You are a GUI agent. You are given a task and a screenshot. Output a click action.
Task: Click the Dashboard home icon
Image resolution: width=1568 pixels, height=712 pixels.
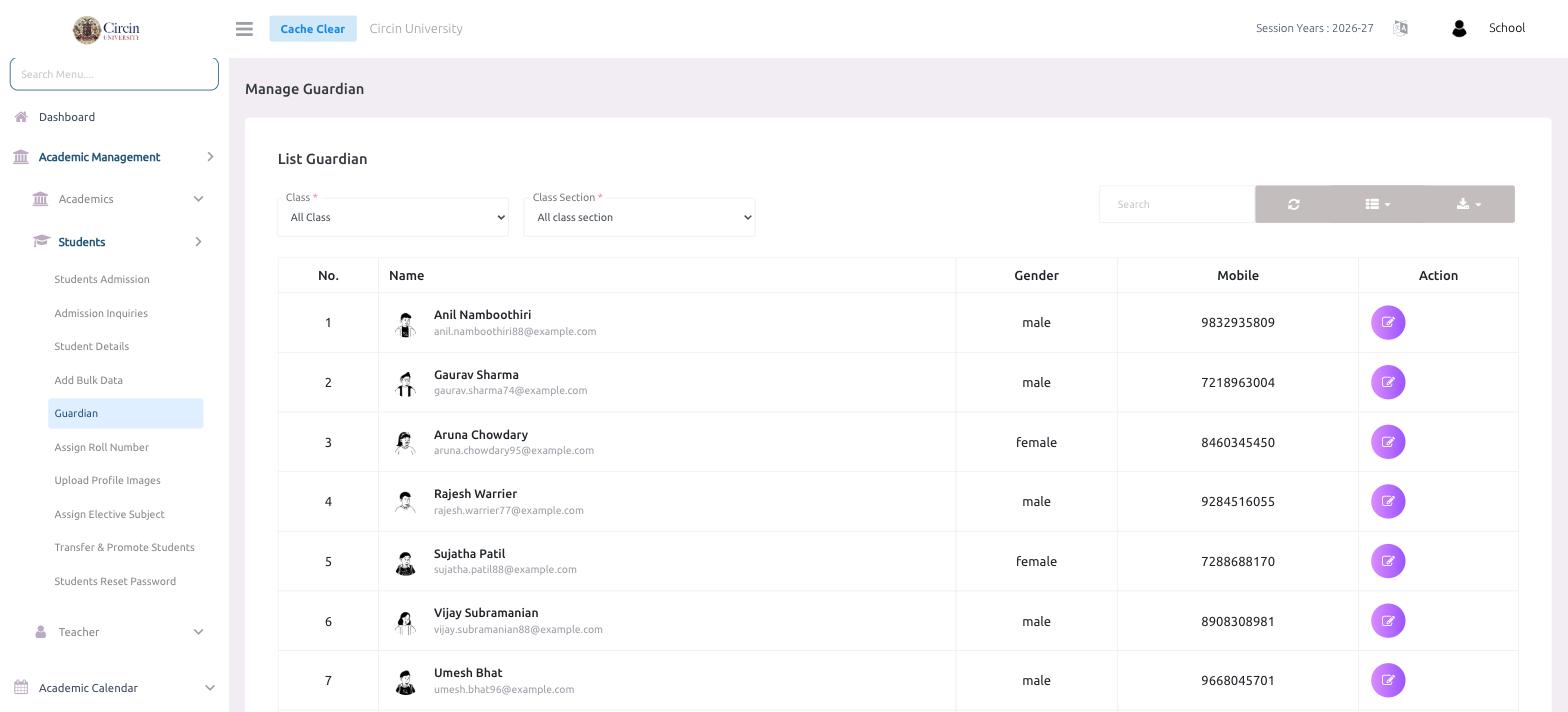21,117
